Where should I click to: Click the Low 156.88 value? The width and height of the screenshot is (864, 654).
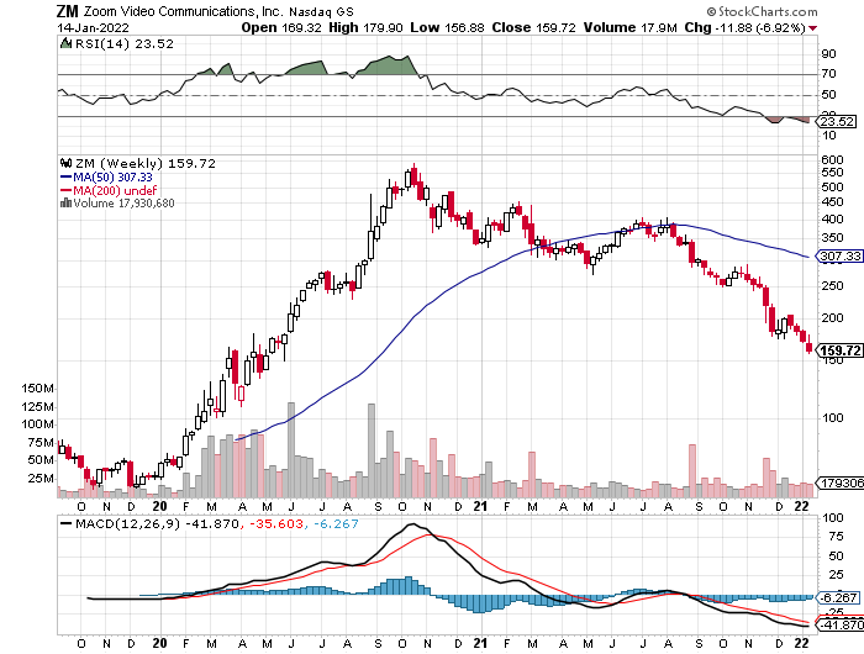(447, 28)
